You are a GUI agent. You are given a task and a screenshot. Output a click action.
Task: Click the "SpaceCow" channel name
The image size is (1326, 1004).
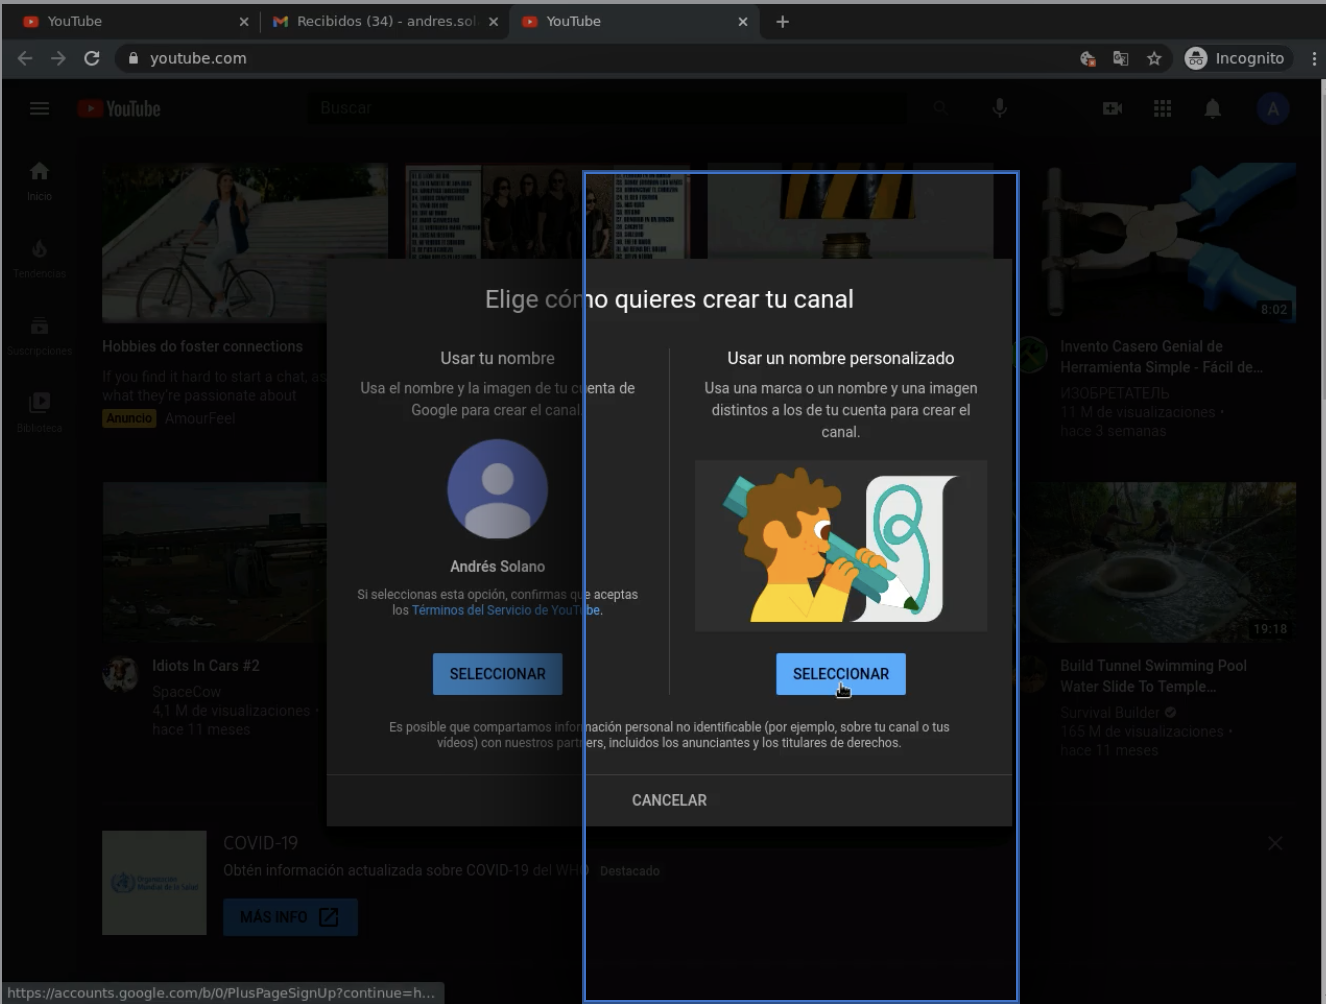tap(187, 692)
